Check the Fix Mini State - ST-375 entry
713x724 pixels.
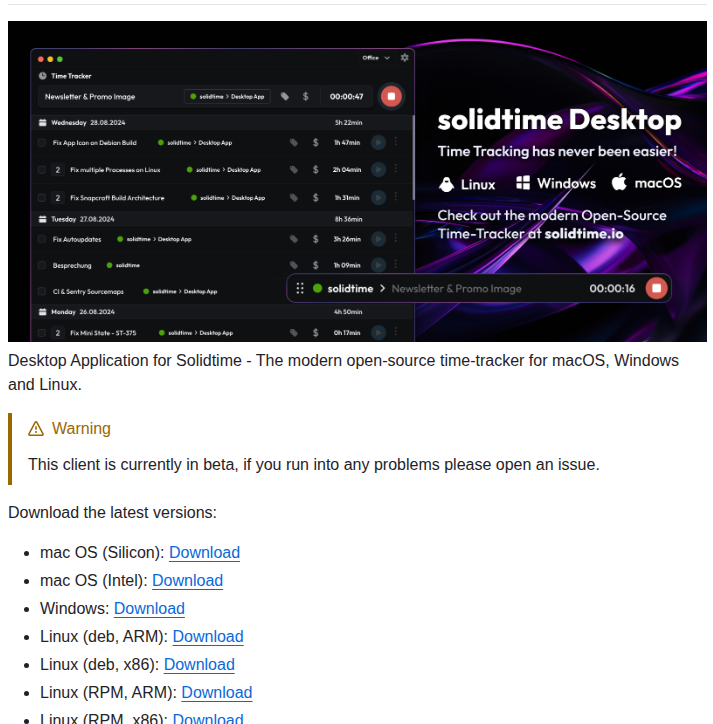click(42, 333)
